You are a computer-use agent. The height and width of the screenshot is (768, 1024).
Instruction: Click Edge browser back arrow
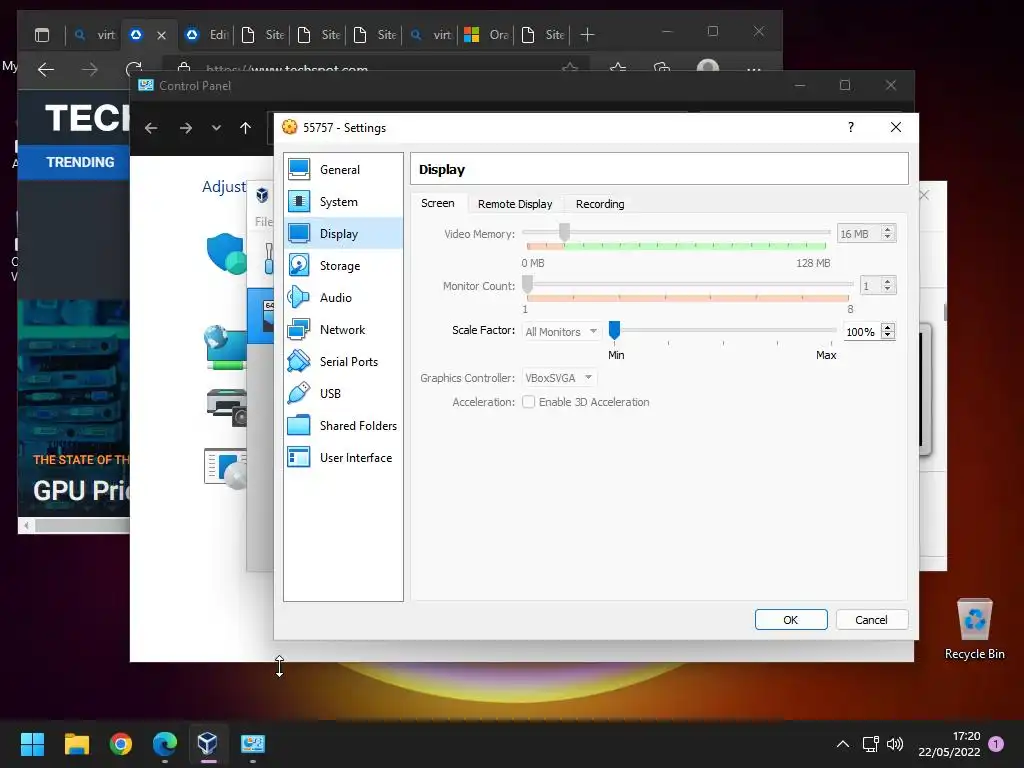click(46, 69)
